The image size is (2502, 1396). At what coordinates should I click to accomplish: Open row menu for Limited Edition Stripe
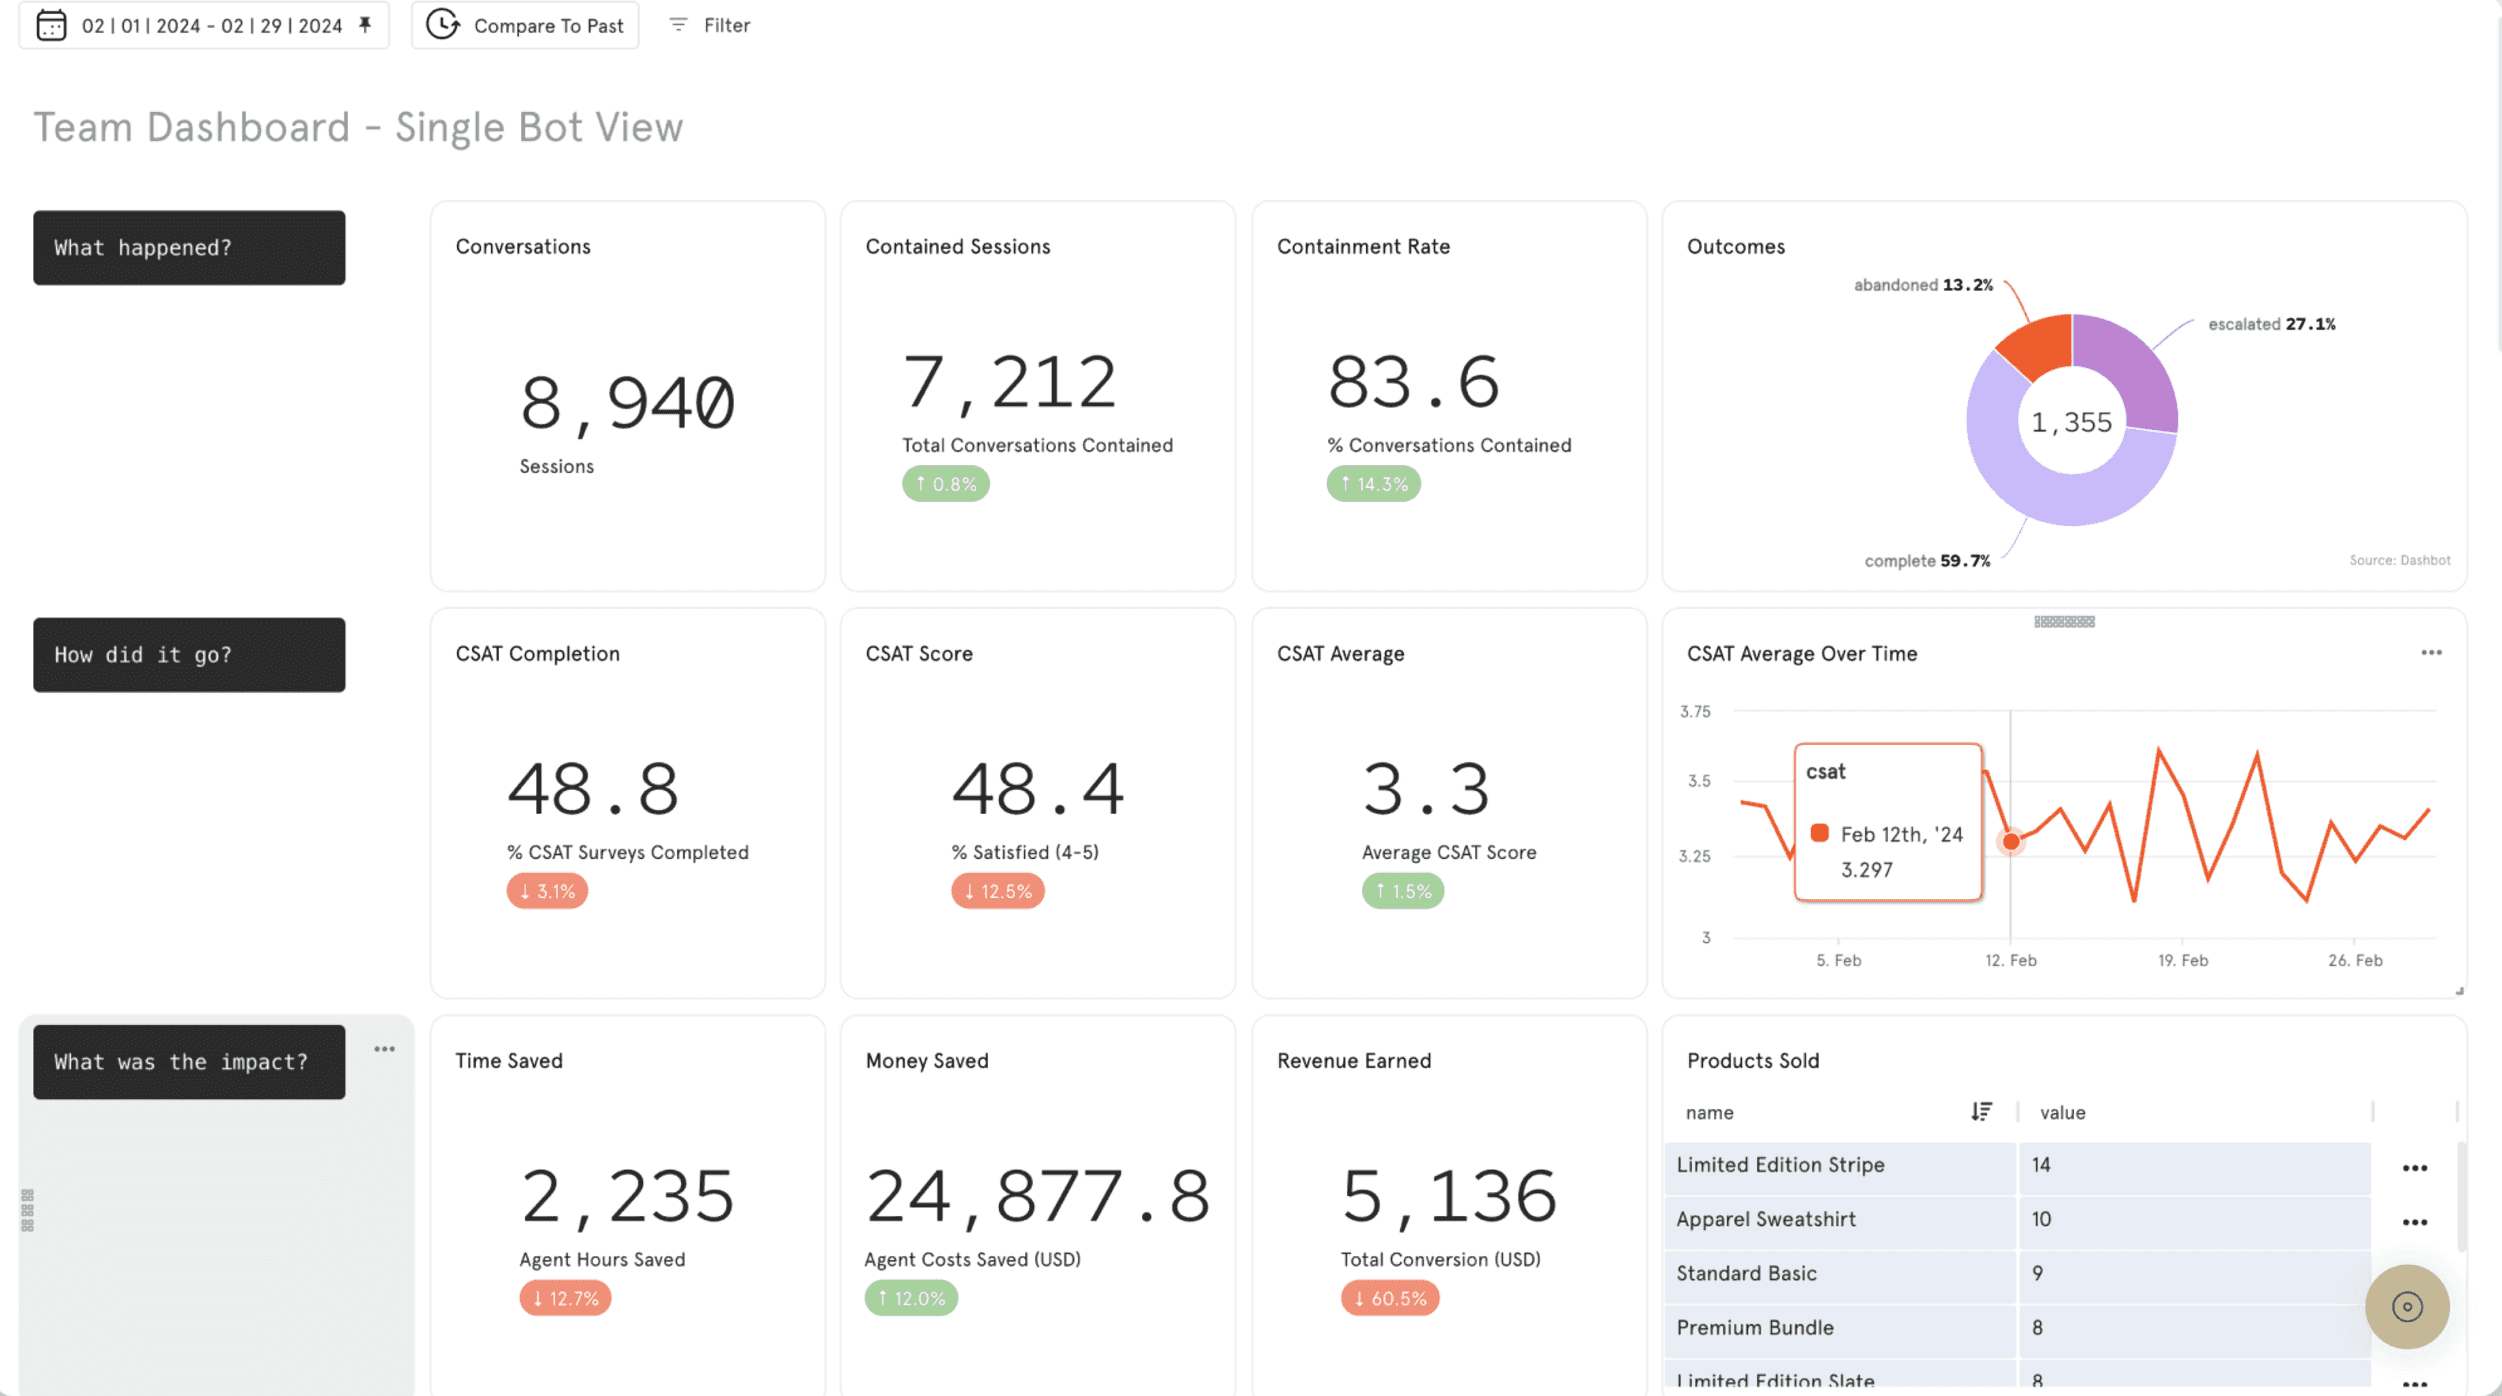click(x=2414, y=1168)
